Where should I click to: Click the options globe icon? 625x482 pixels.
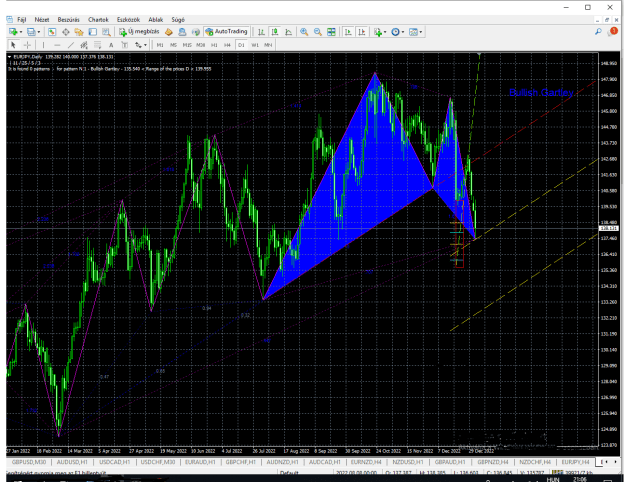195,32
